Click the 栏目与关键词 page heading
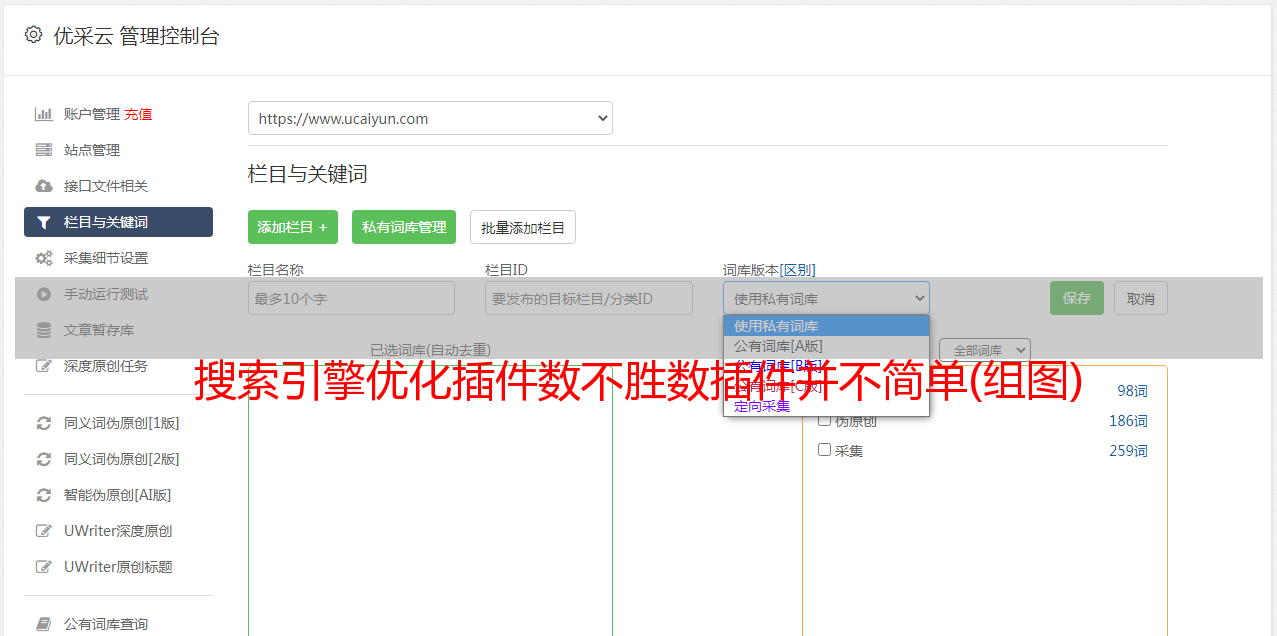 pyautogui.click(x=308, y=174)
